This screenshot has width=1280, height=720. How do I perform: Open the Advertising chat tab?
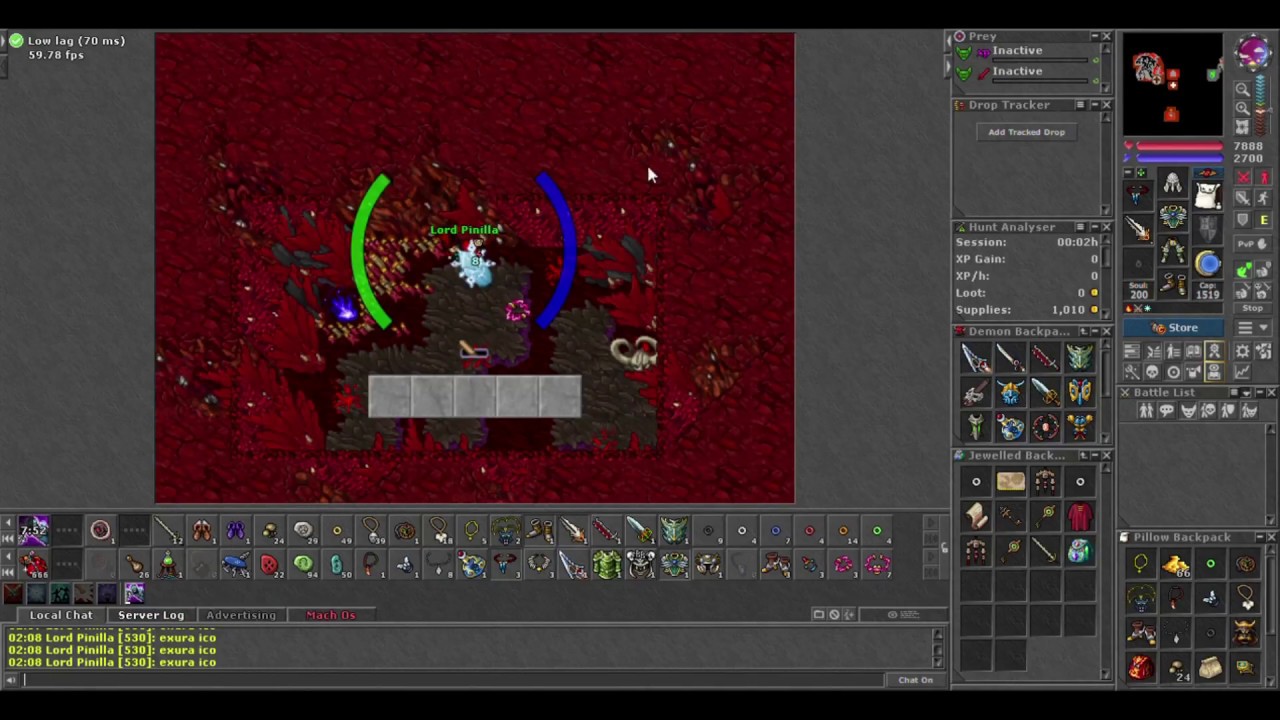241,615
